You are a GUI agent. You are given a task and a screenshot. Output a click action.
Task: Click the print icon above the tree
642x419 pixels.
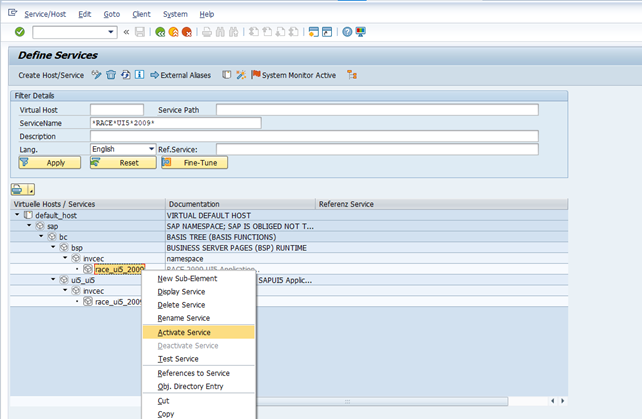(18, 189)
